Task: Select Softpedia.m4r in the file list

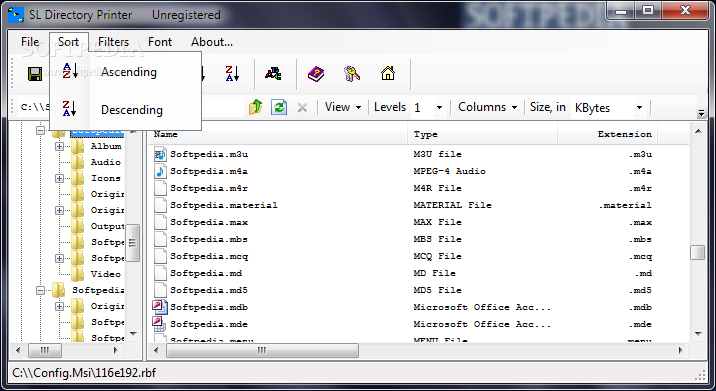Action: [209, 188]
